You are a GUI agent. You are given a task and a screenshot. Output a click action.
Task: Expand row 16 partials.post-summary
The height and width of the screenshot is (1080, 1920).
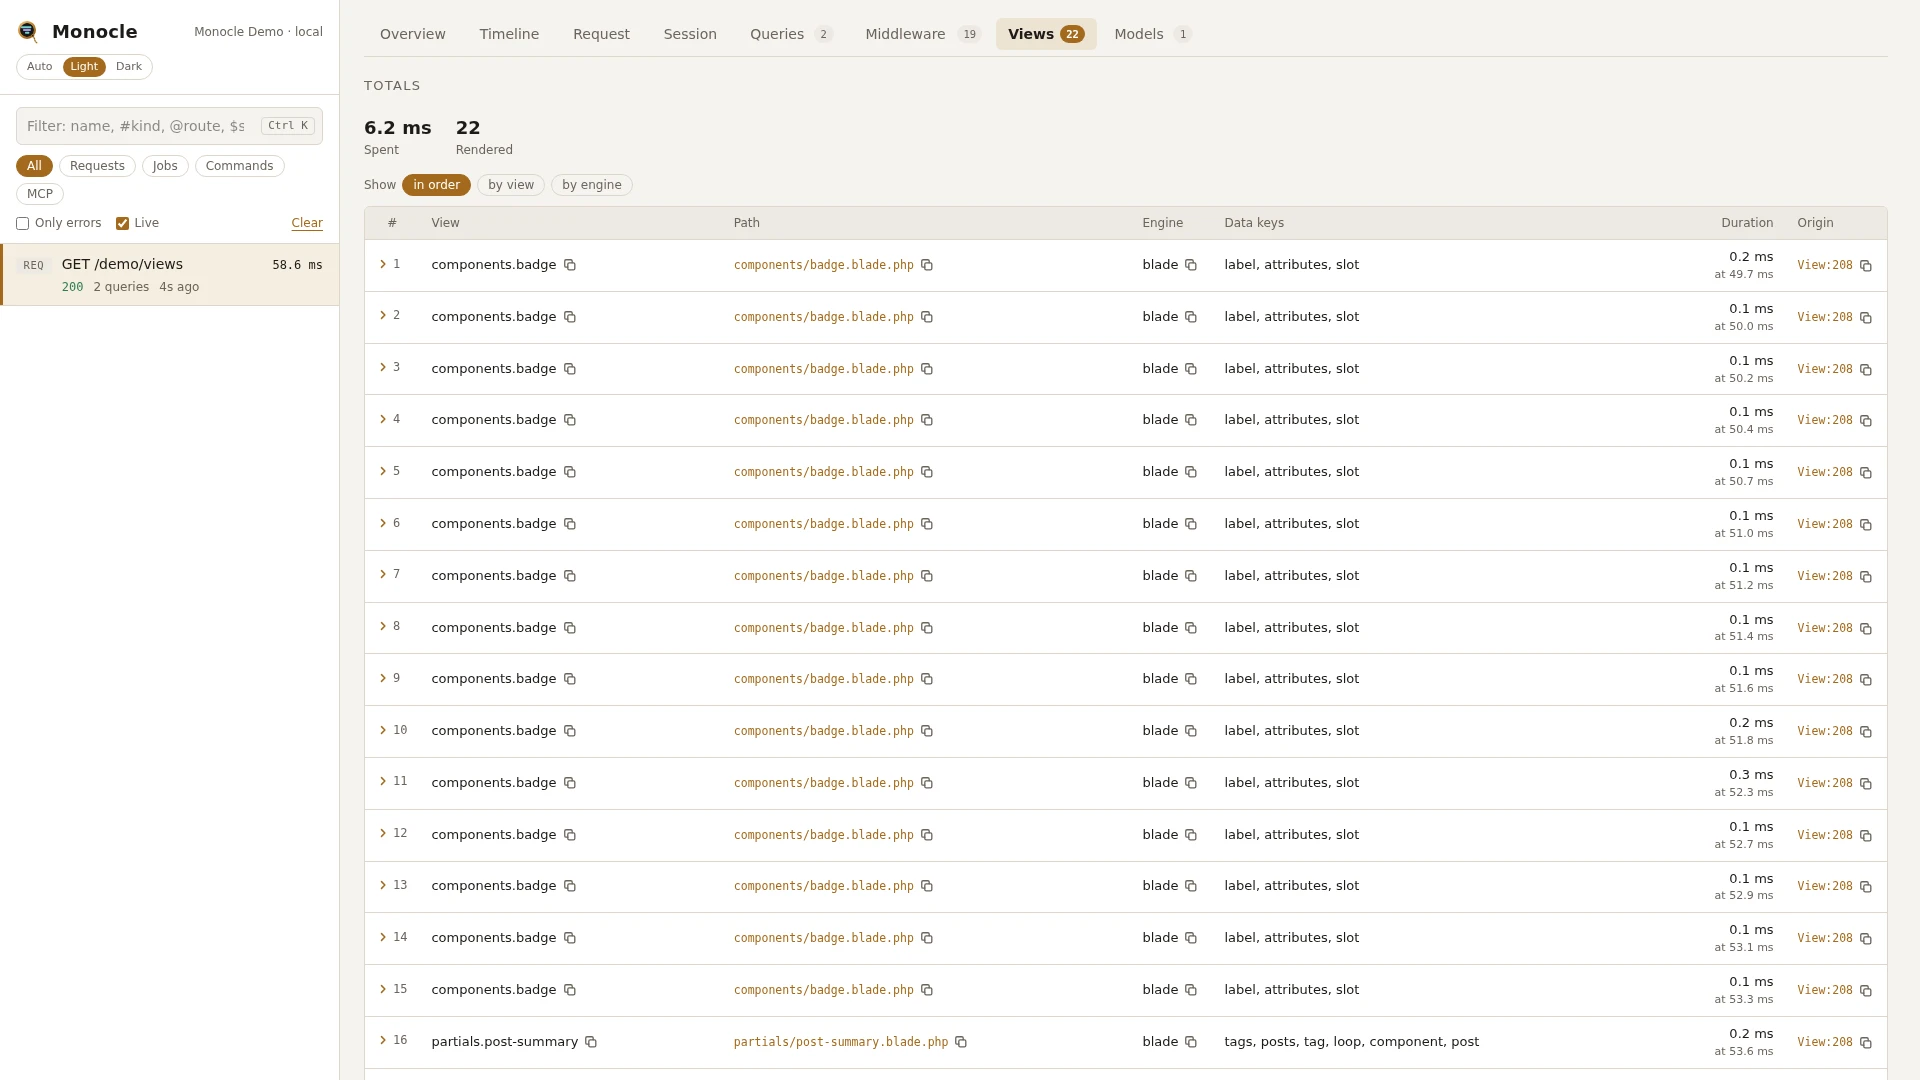383,1040
